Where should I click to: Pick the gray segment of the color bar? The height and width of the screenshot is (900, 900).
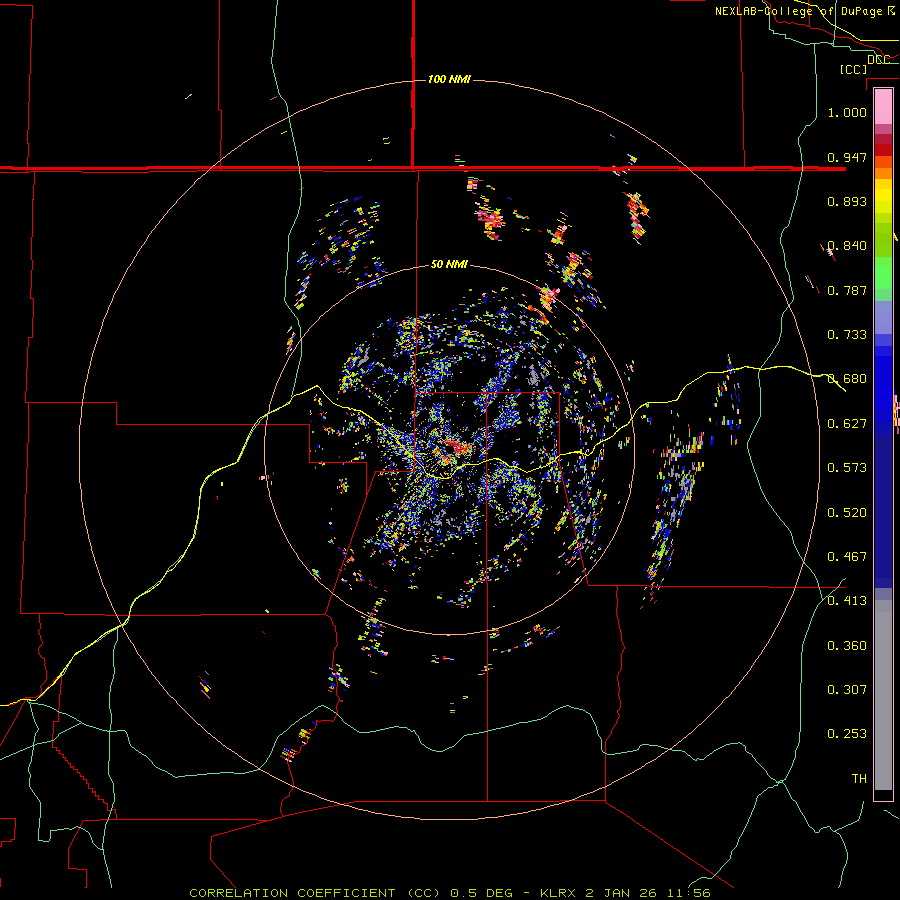[x=883, y=695]
